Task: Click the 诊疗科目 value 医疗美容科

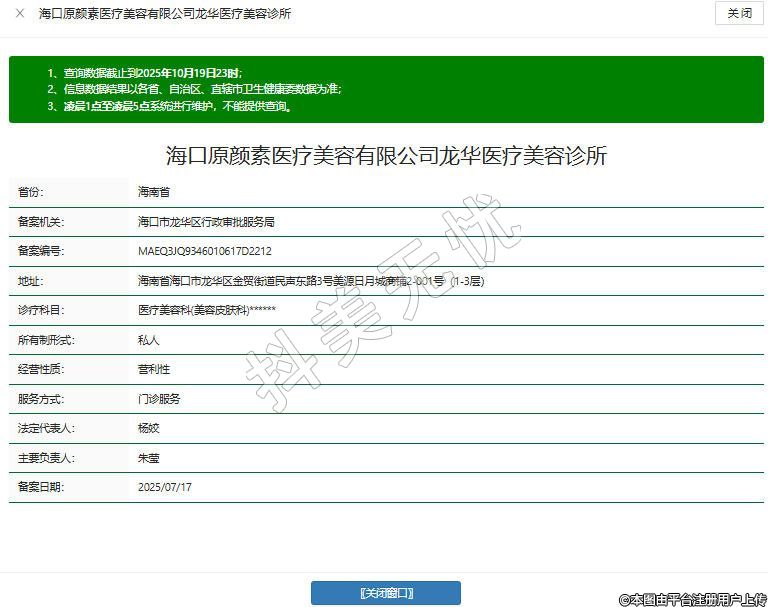Action: (x=207, y=311)
